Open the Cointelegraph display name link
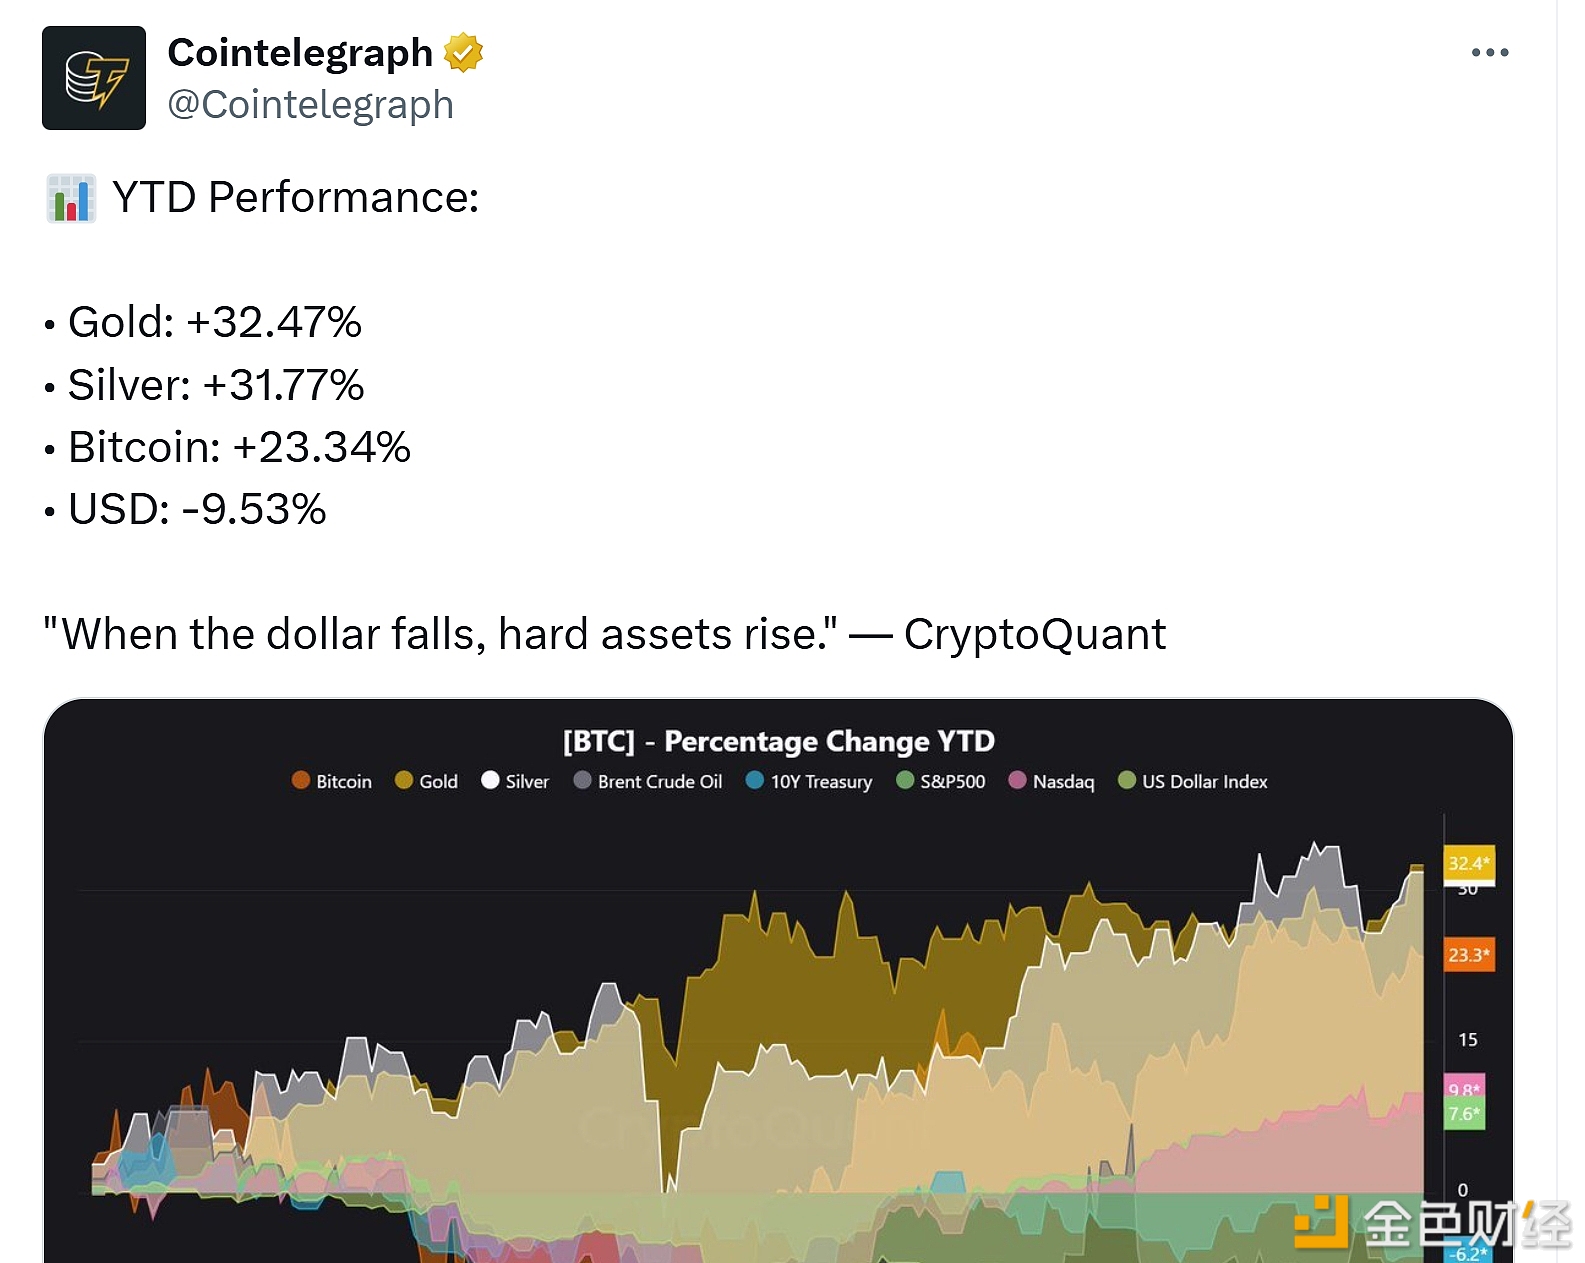 click(299, 53)
